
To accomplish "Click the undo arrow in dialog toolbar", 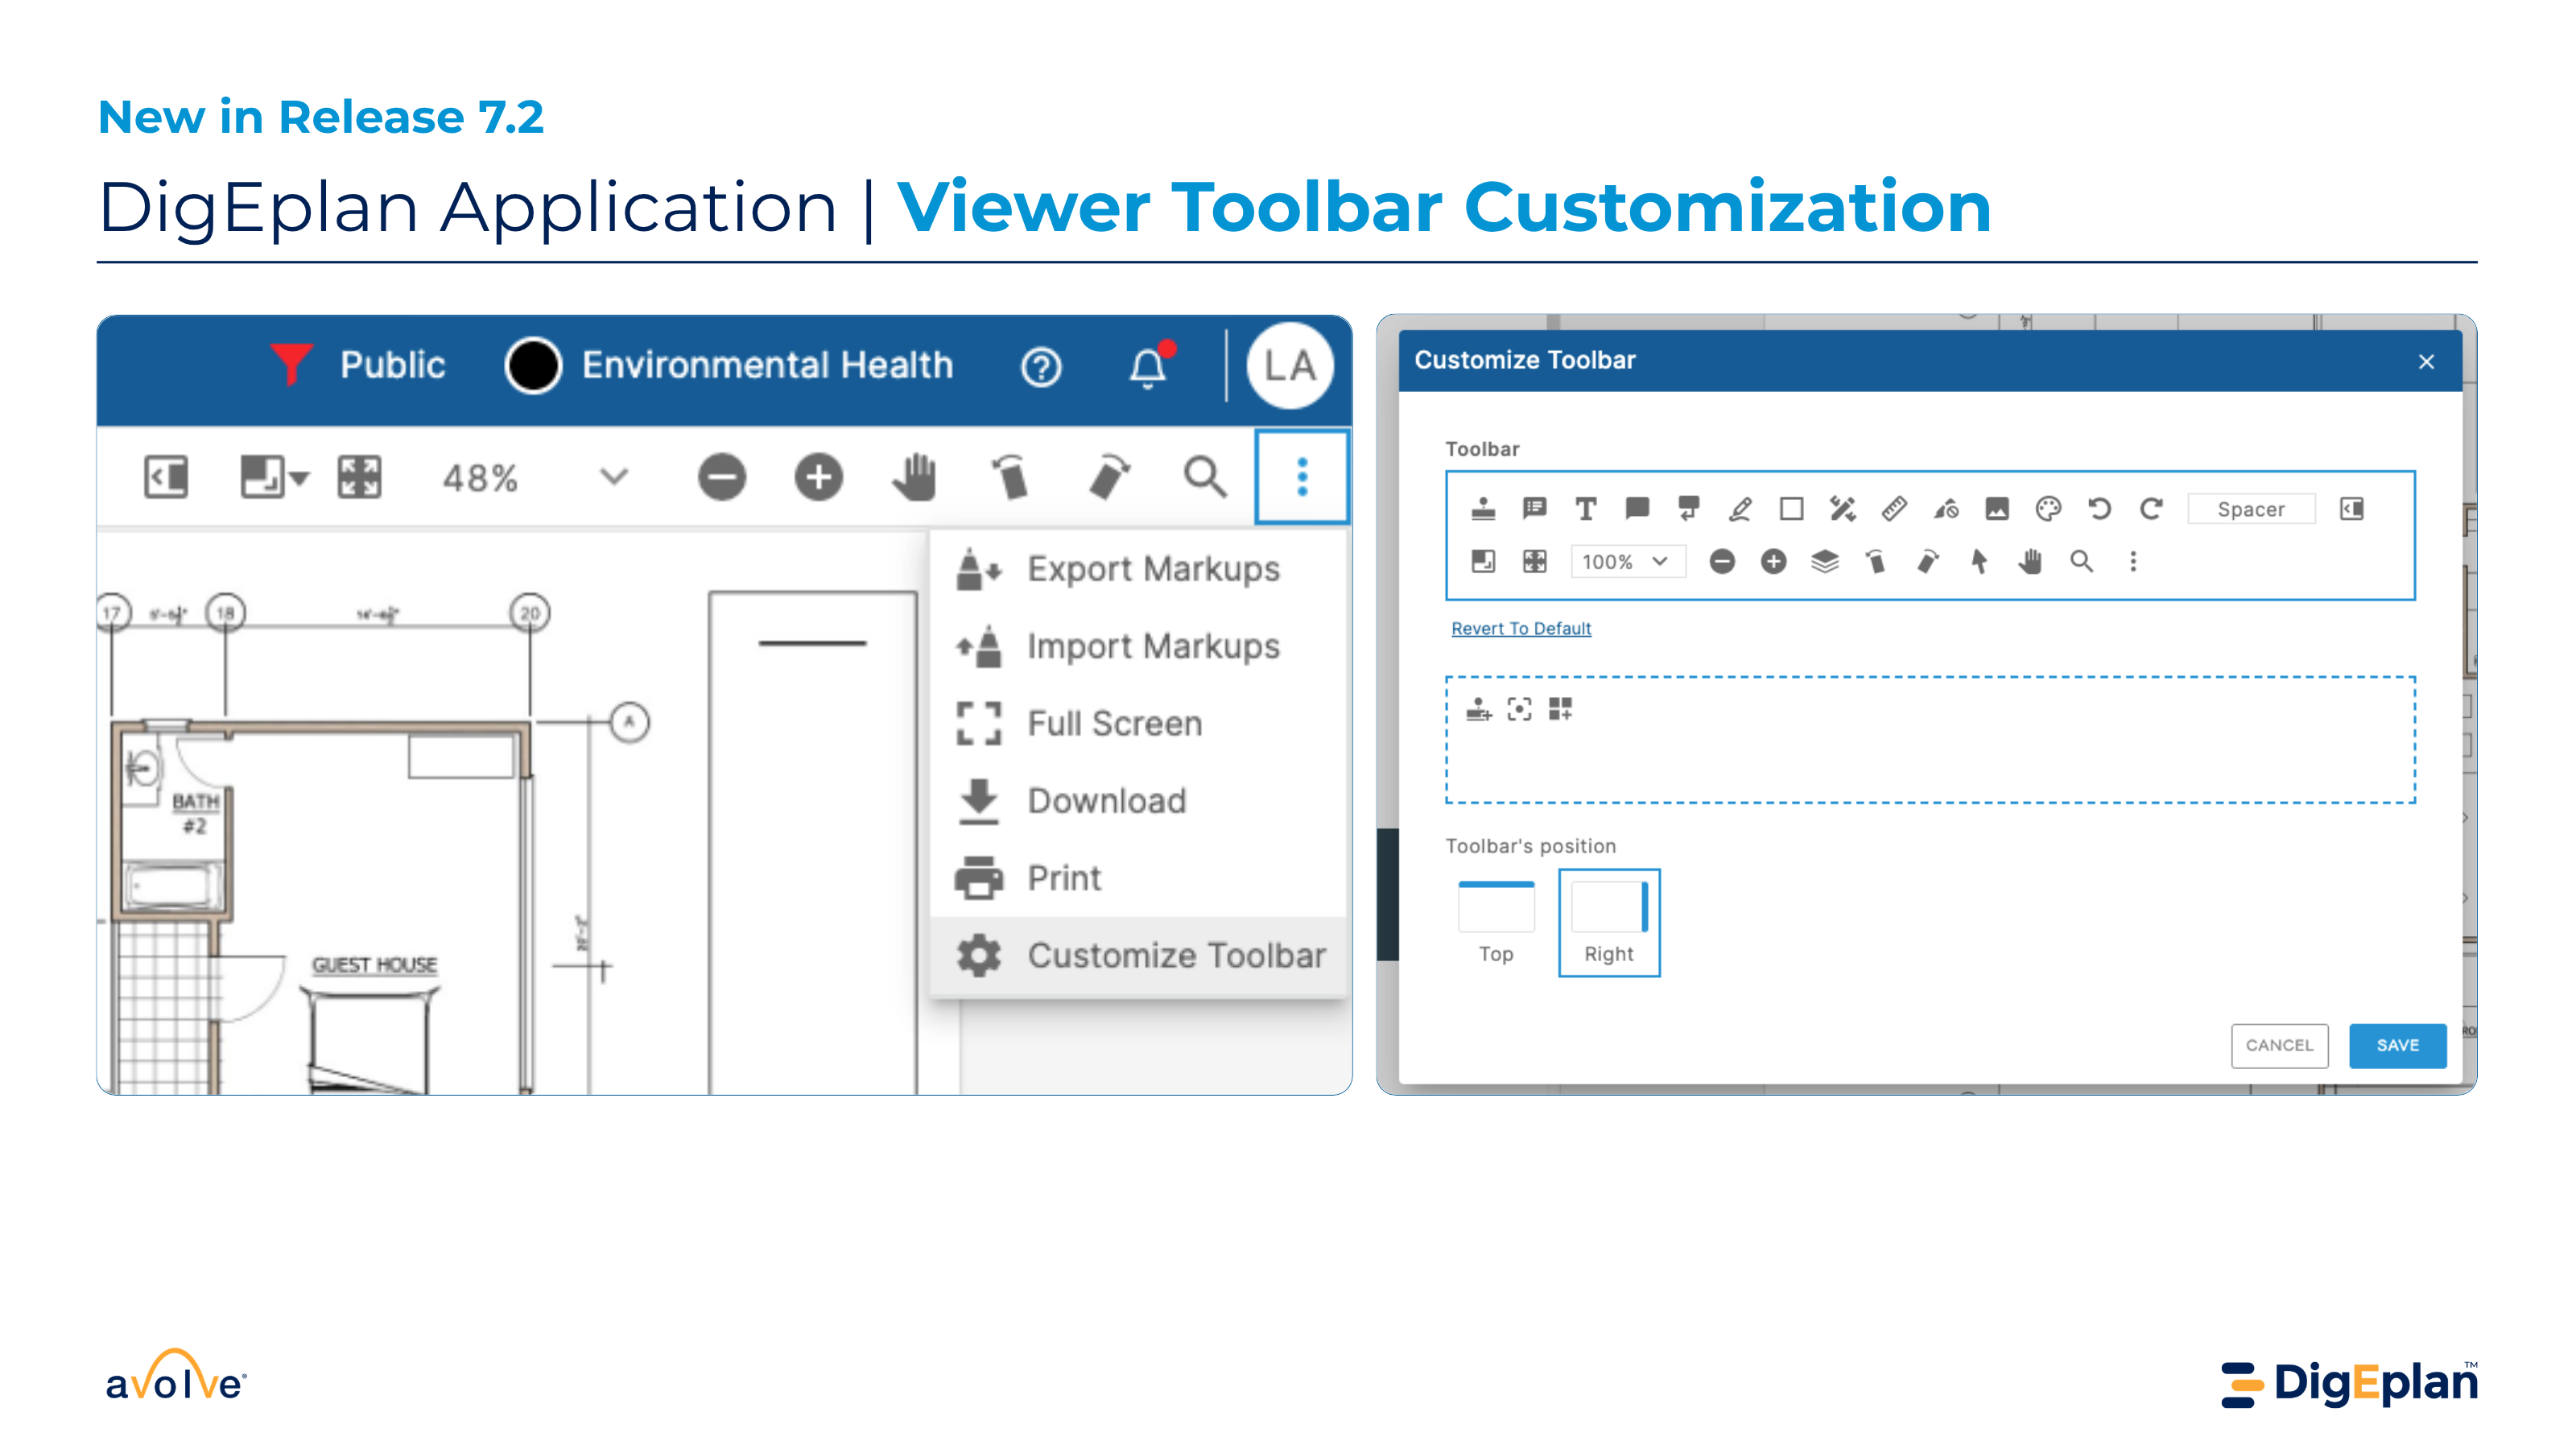I will point(2100,509).
